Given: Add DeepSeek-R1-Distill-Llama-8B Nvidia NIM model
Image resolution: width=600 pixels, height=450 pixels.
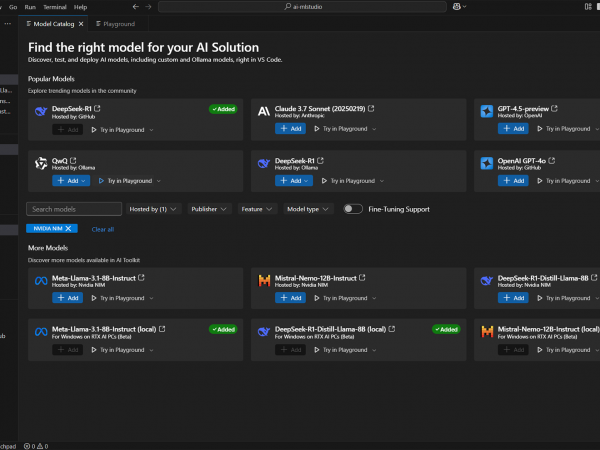Looking at the screenshot, I should (x=513, y=298).
